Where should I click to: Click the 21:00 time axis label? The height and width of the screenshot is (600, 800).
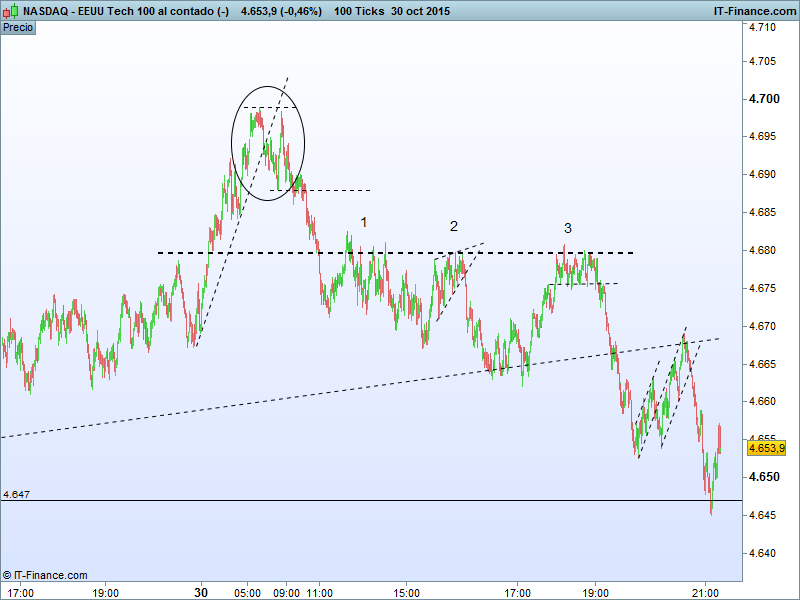pyautogui.click(x=705, y=593)
